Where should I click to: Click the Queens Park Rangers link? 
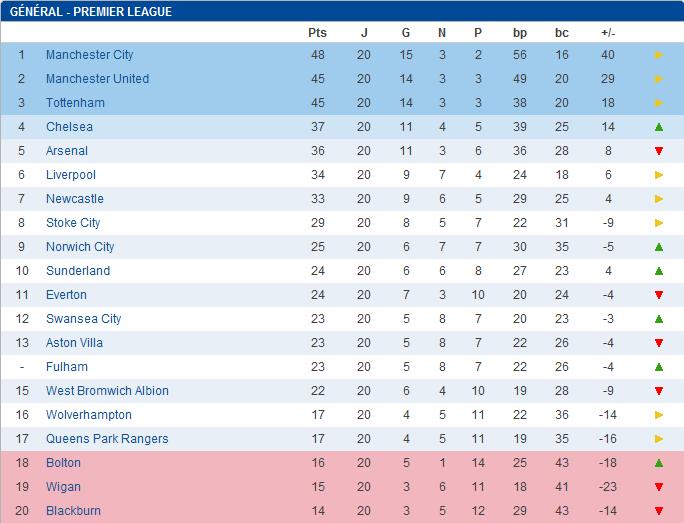click(x=107, y=439)
